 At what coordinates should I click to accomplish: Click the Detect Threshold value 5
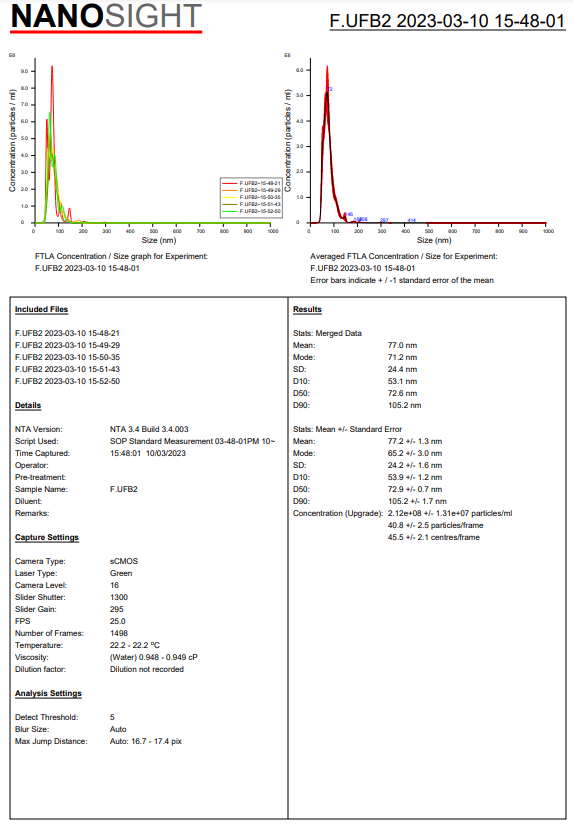coord(112,717)
